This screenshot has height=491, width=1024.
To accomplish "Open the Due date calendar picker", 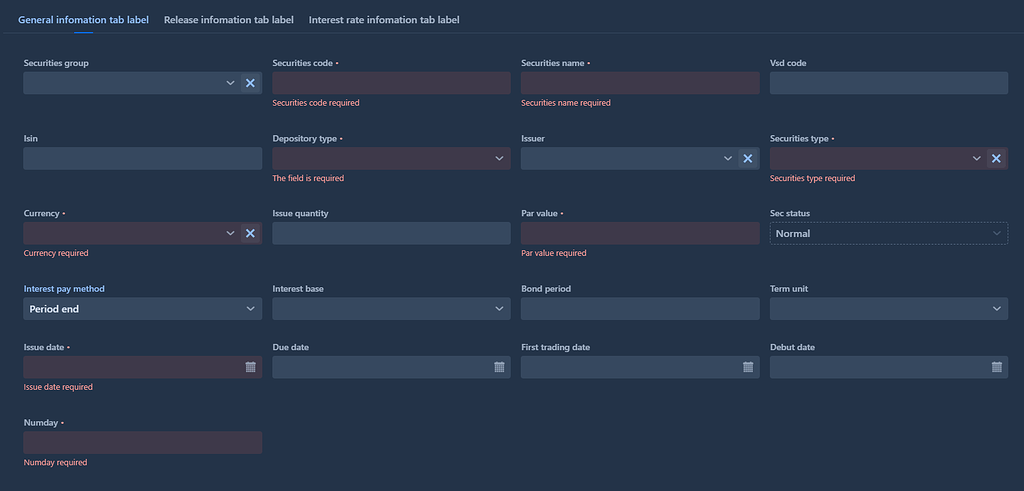I will coord(500,367).
